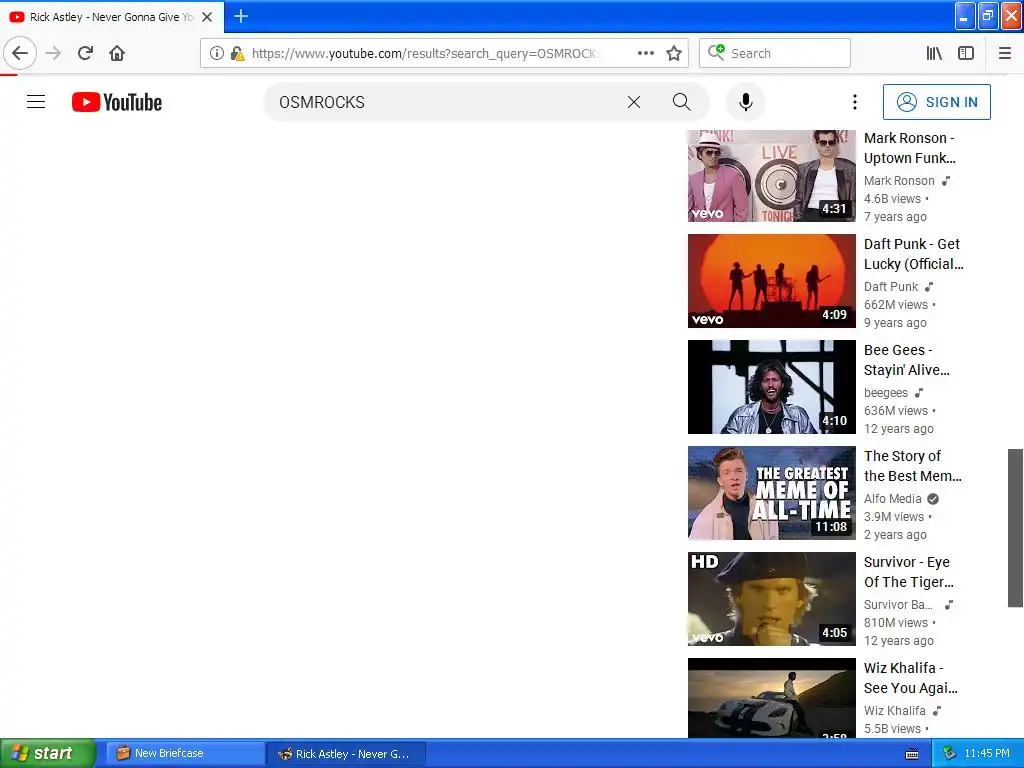1024x768 pixels.
Task: Open the Firefox library icon
Action: [x=935, y=53]
